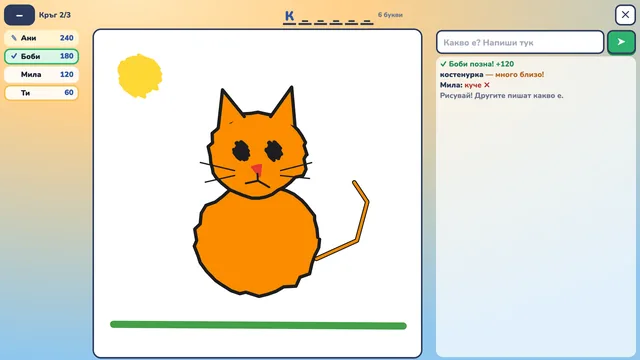Click the green ground line on canvas
Viewport: 640px width, 360px height.
click(x=258, y=325)
